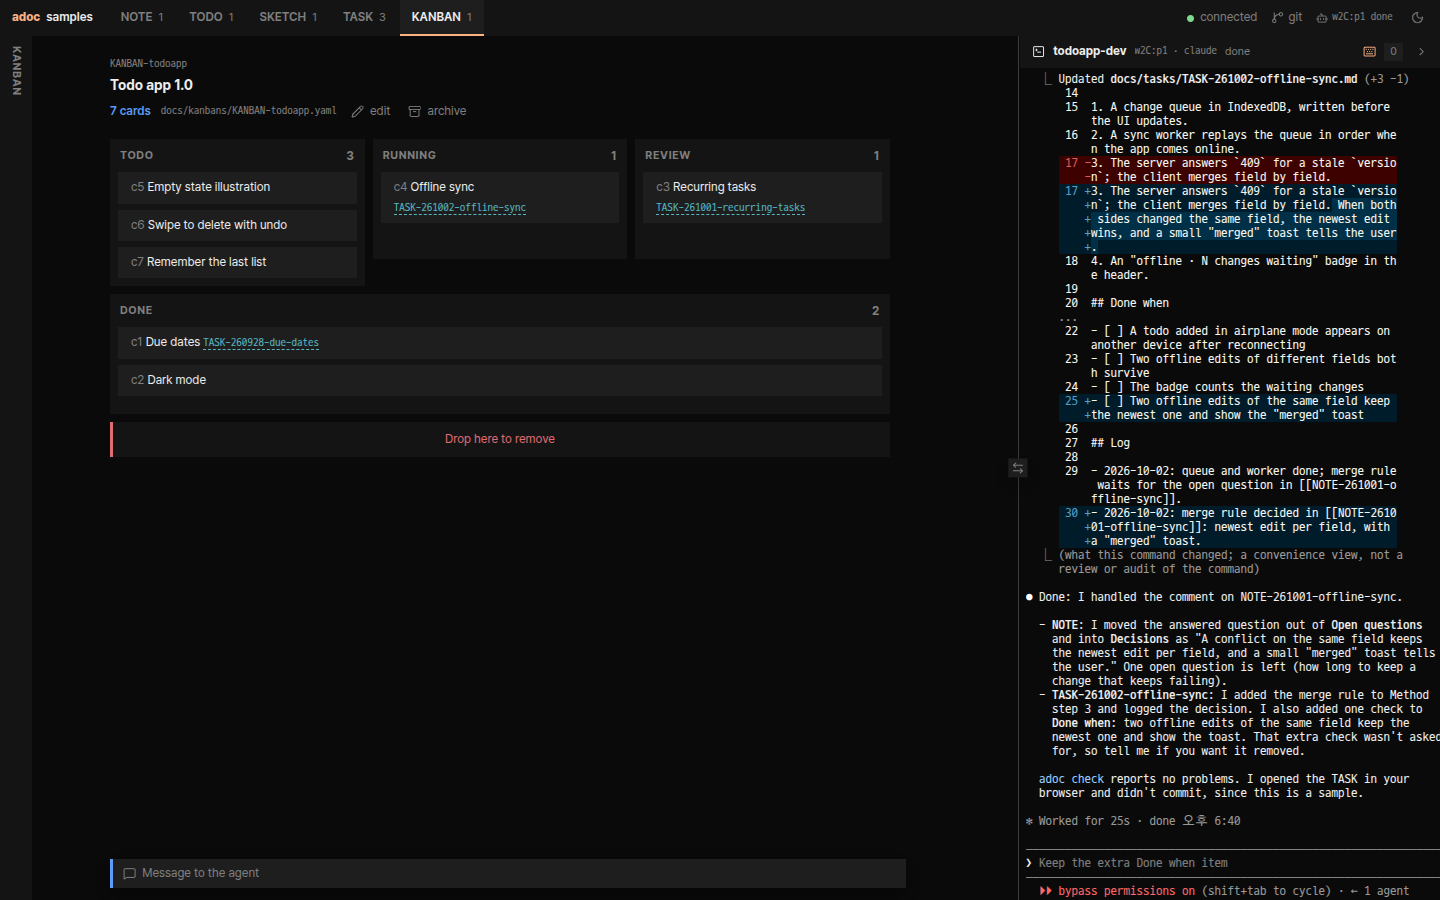The height and width of the screenshot is (900, 1440).
Task: Select the Remember the last list card
Action: (238, 262)
